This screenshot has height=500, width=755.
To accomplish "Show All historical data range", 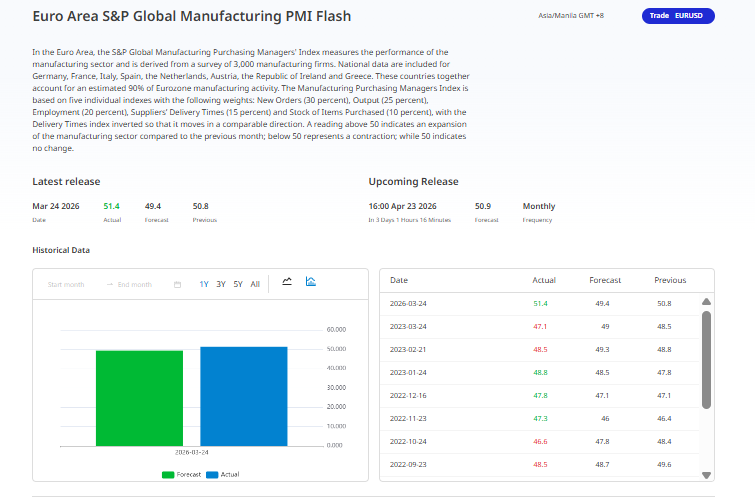I will click(x=255, y=284).
